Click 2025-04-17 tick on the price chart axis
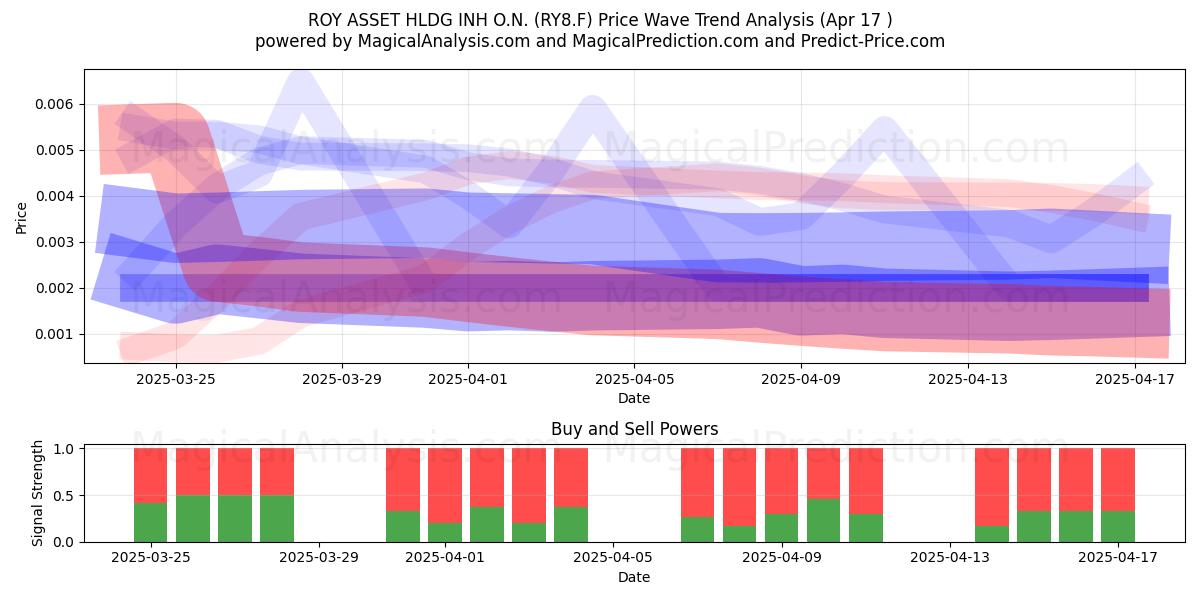This screenshot has width=1200, height=600. click(x=1135, y=379)
